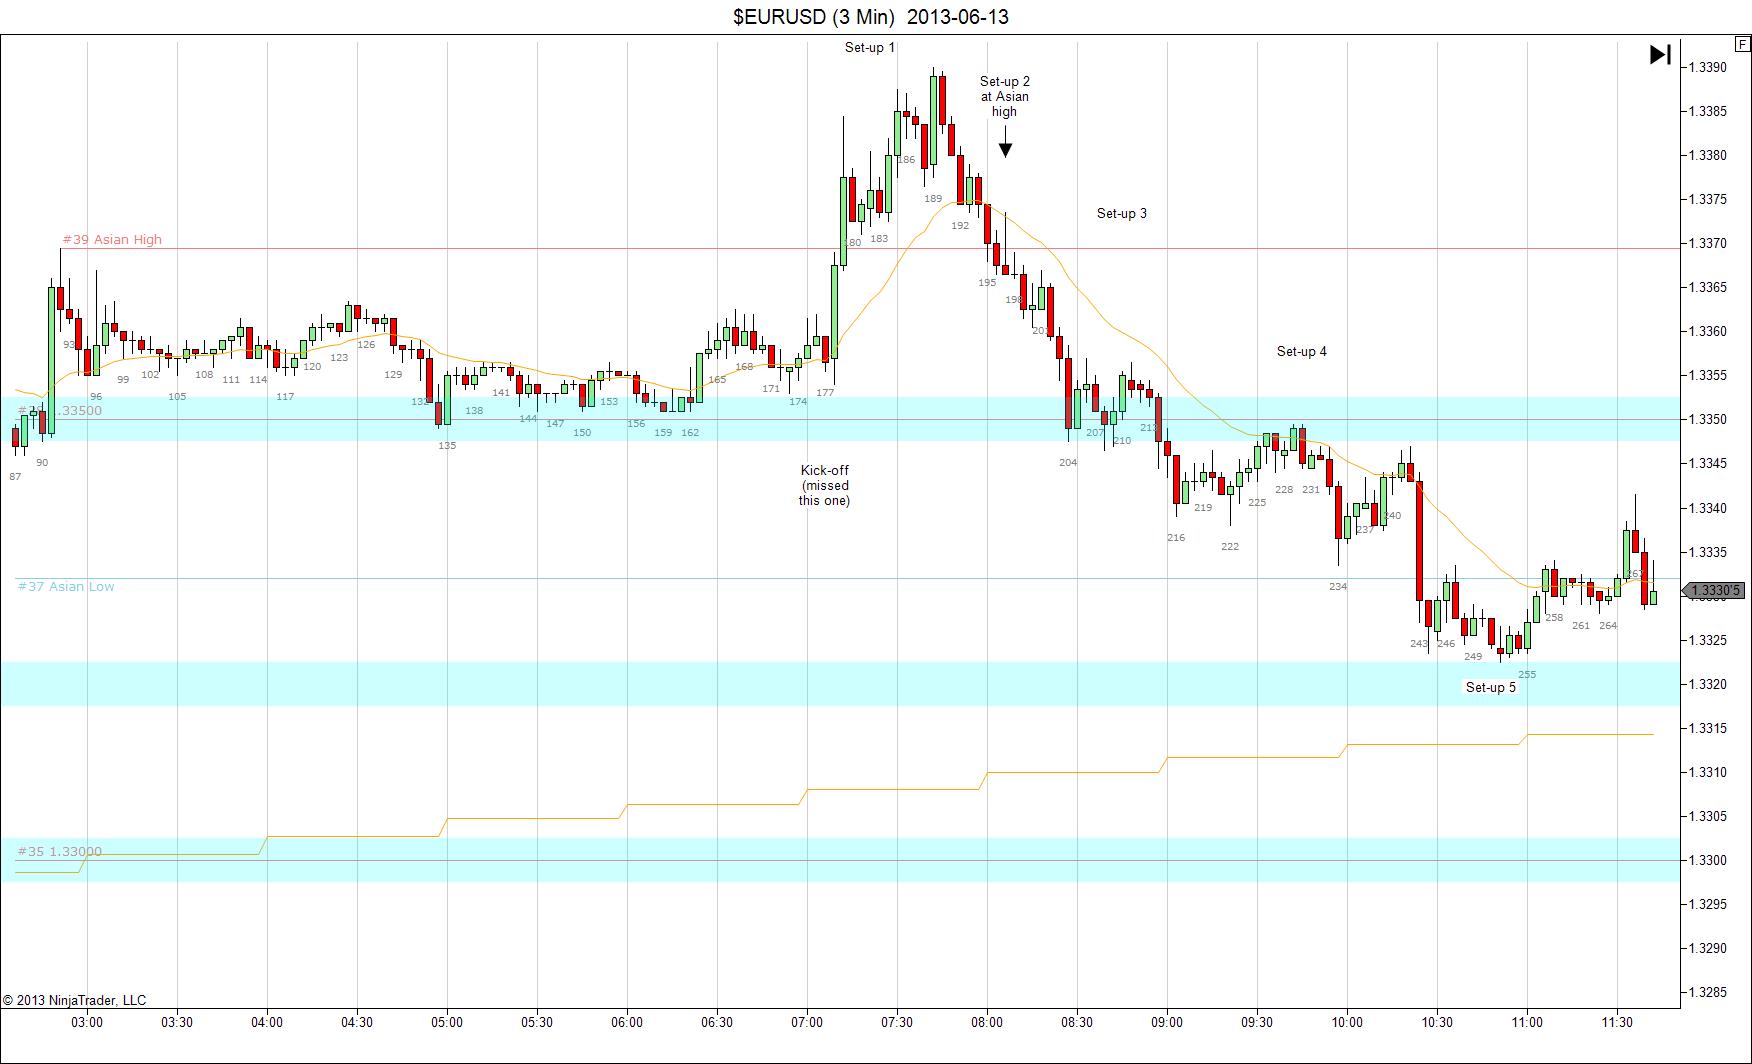The width and height of the screenshot is (1752, 1064).
Task: Click the #37 Asian Low line label
Action: coord(66,586)
